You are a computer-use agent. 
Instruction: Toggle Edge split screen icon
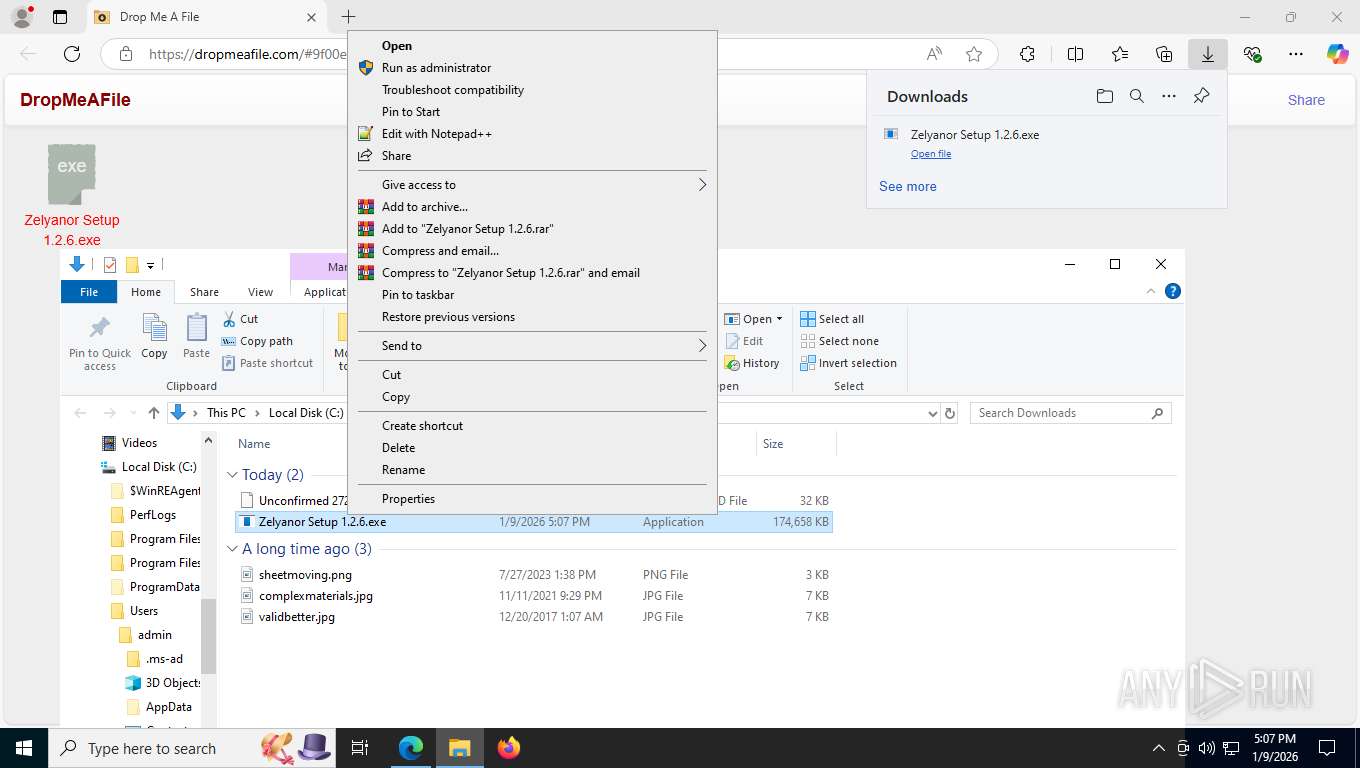(1075, 54)
